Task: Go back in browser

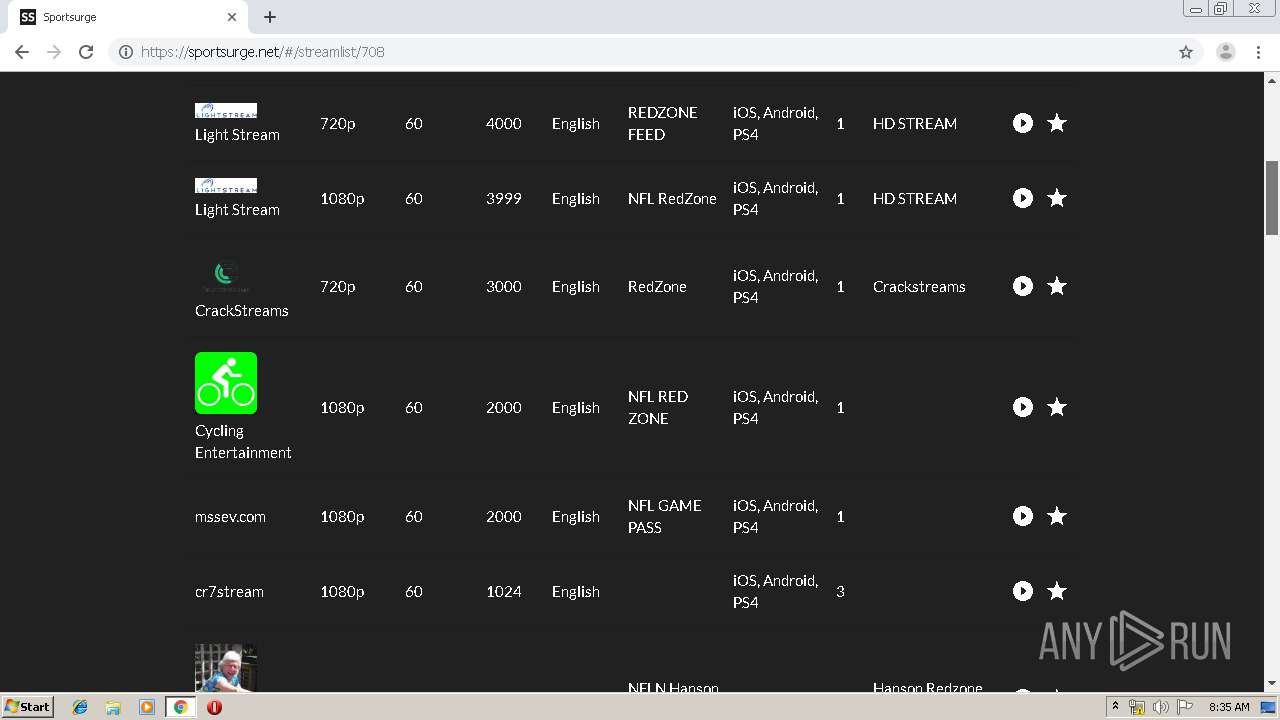Action: coord(22,52)
